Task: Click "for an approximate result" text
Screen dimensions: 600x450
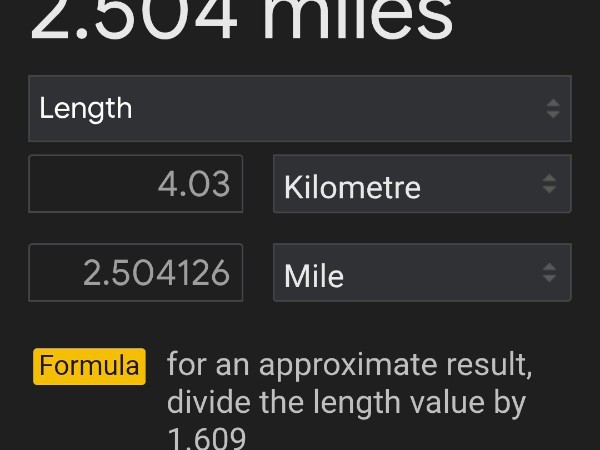Action: (350, 365)
